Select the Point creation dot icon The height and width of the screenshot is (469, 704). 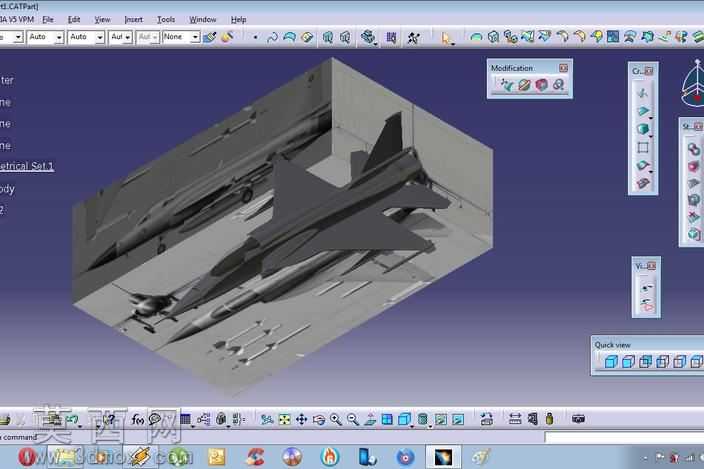pos(255,37)
